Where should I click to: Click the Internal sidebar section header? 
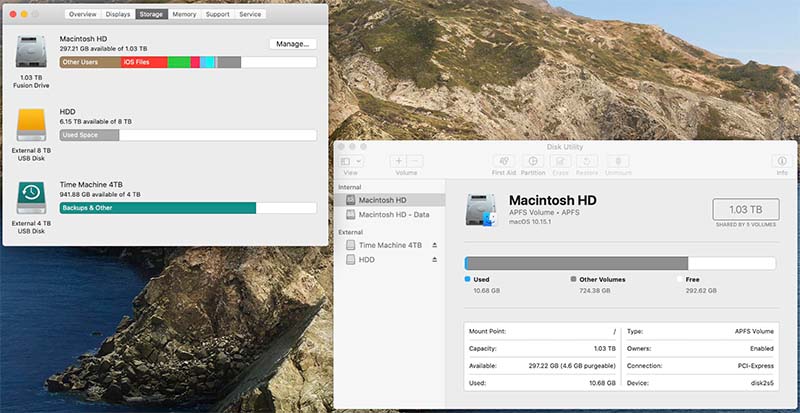click(x=350, y=187)
